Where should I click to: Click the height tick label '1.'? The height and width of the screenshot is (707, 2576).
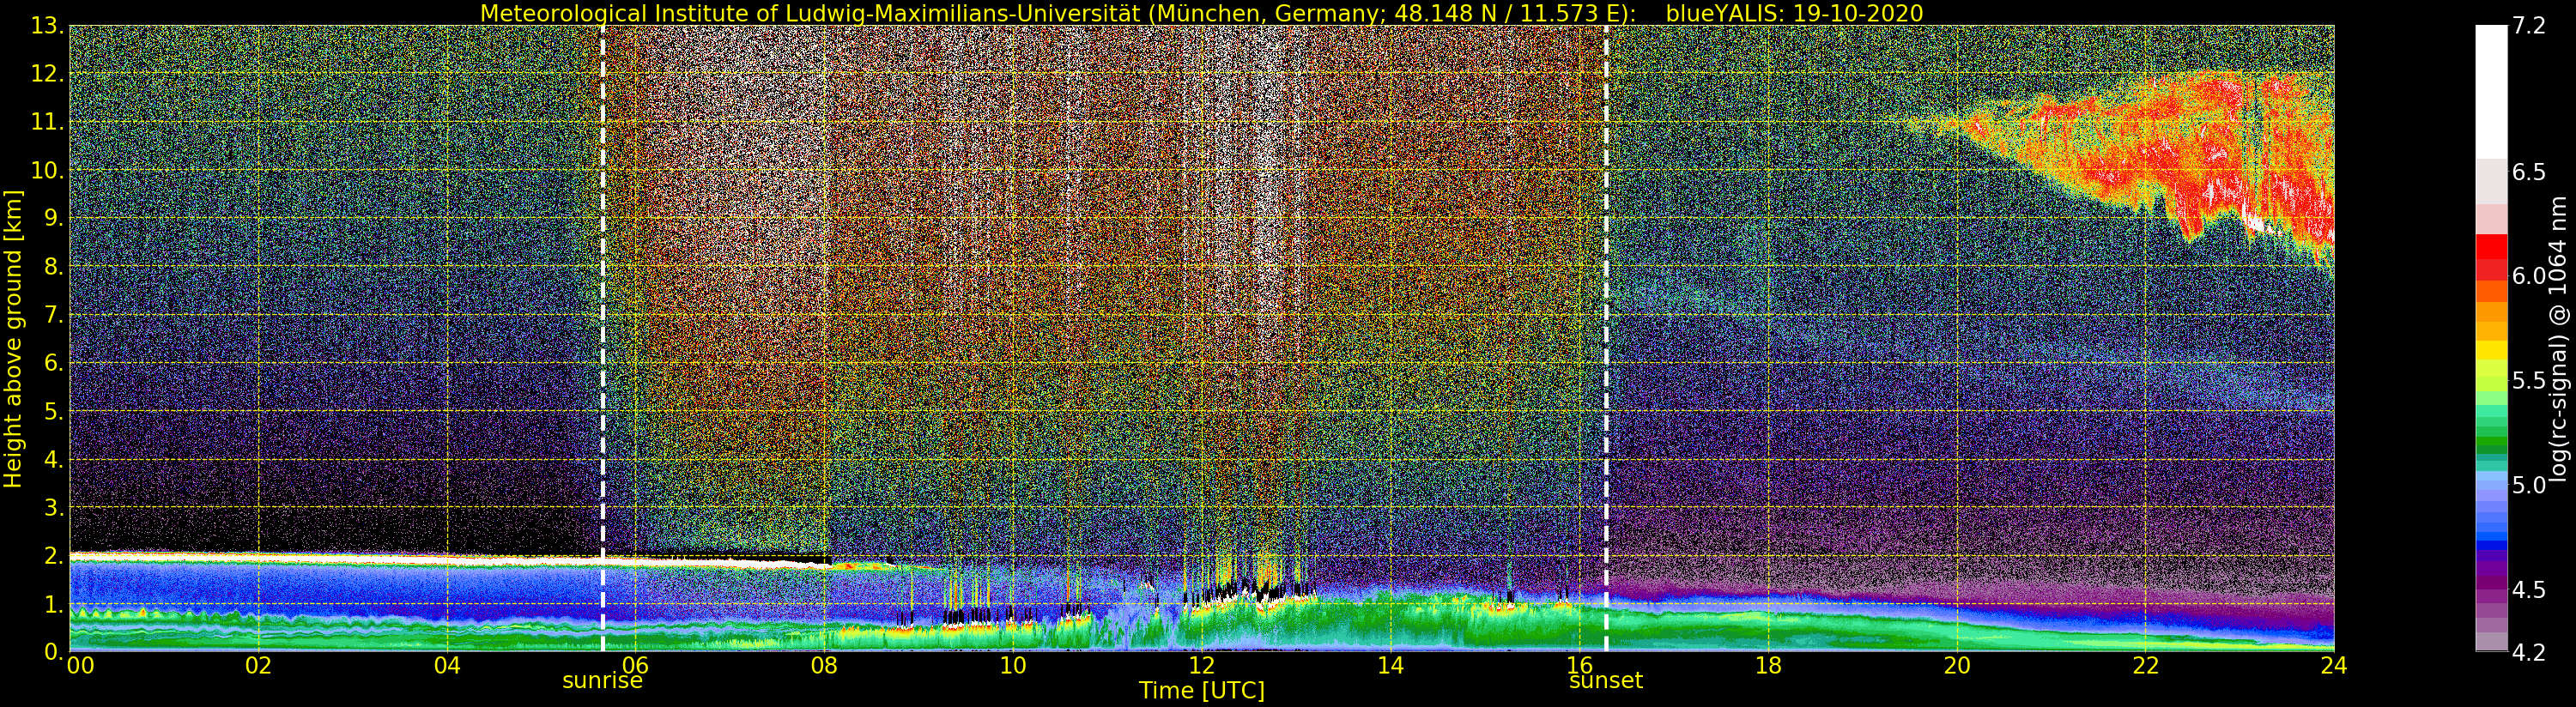tap(53, 604)
